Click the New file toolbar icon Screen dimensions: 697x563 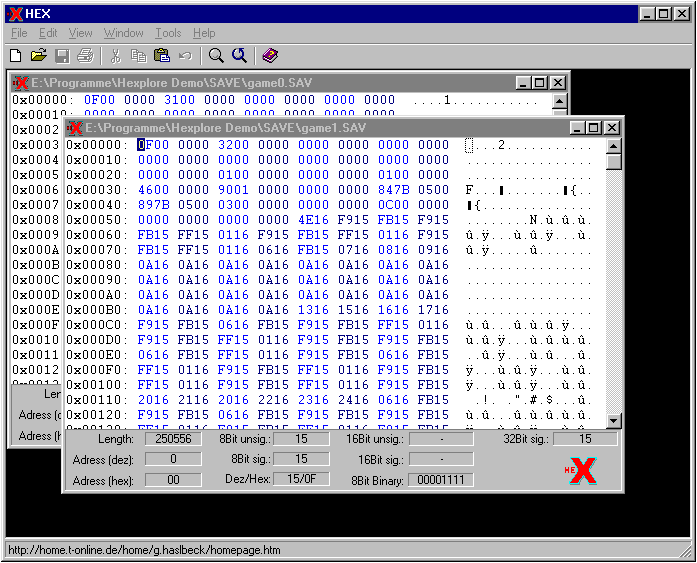tap(16, 56)
